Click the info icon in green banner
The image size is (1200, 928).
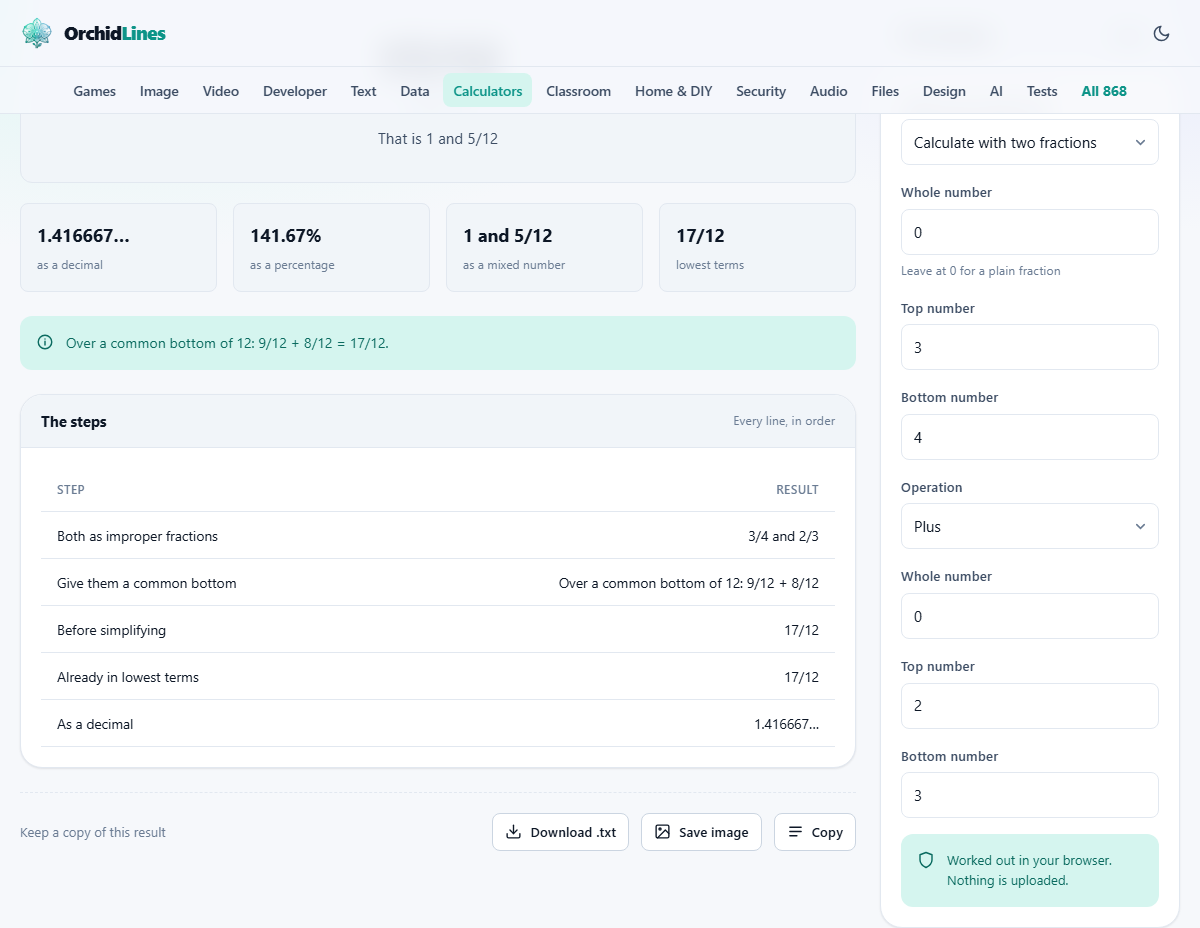45,343
